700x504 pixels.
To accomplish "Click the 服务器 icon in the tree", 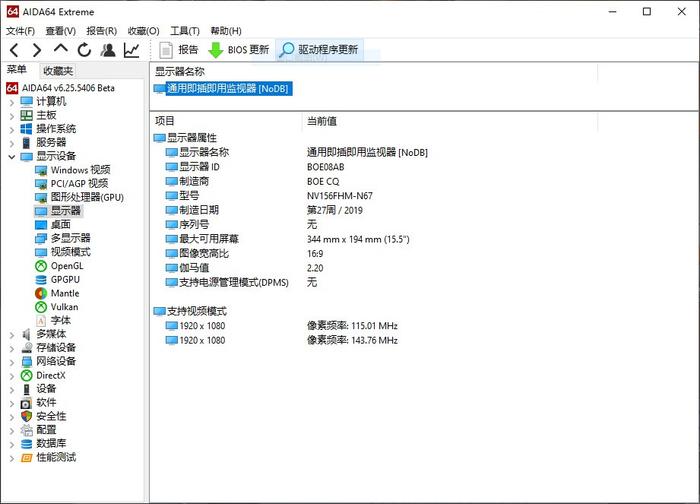I will (x=26, y=143).
